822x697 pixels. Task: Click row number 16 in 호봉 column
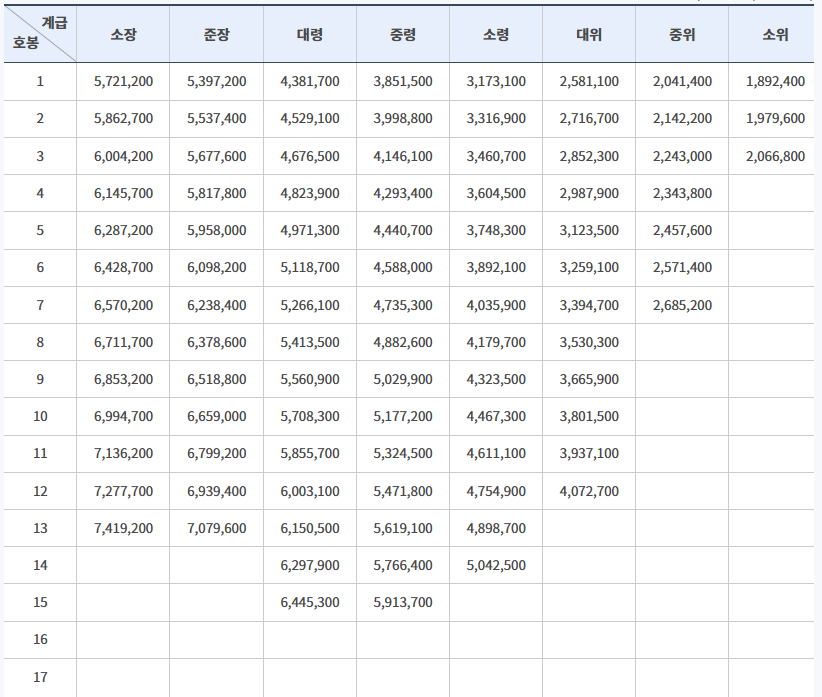point(40,640)
